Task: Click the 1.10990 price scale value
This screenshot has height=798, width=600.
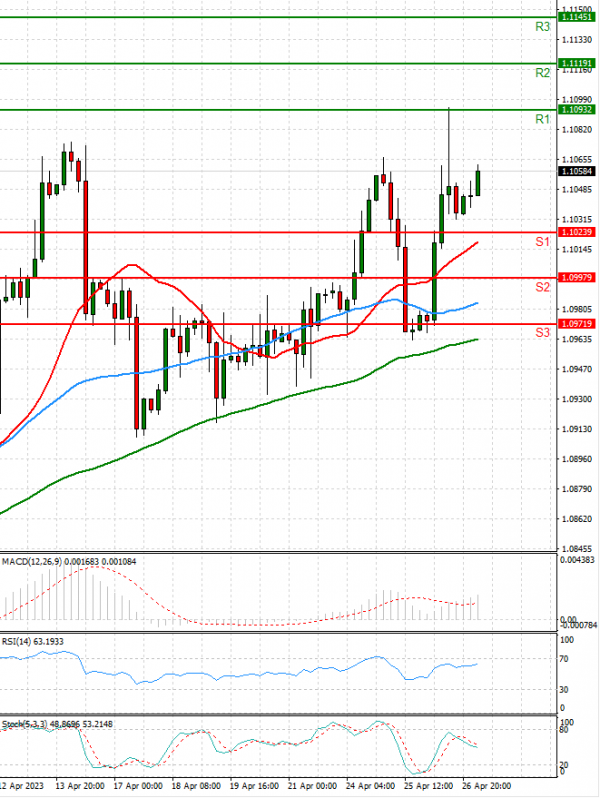Action: coord(577,100)
